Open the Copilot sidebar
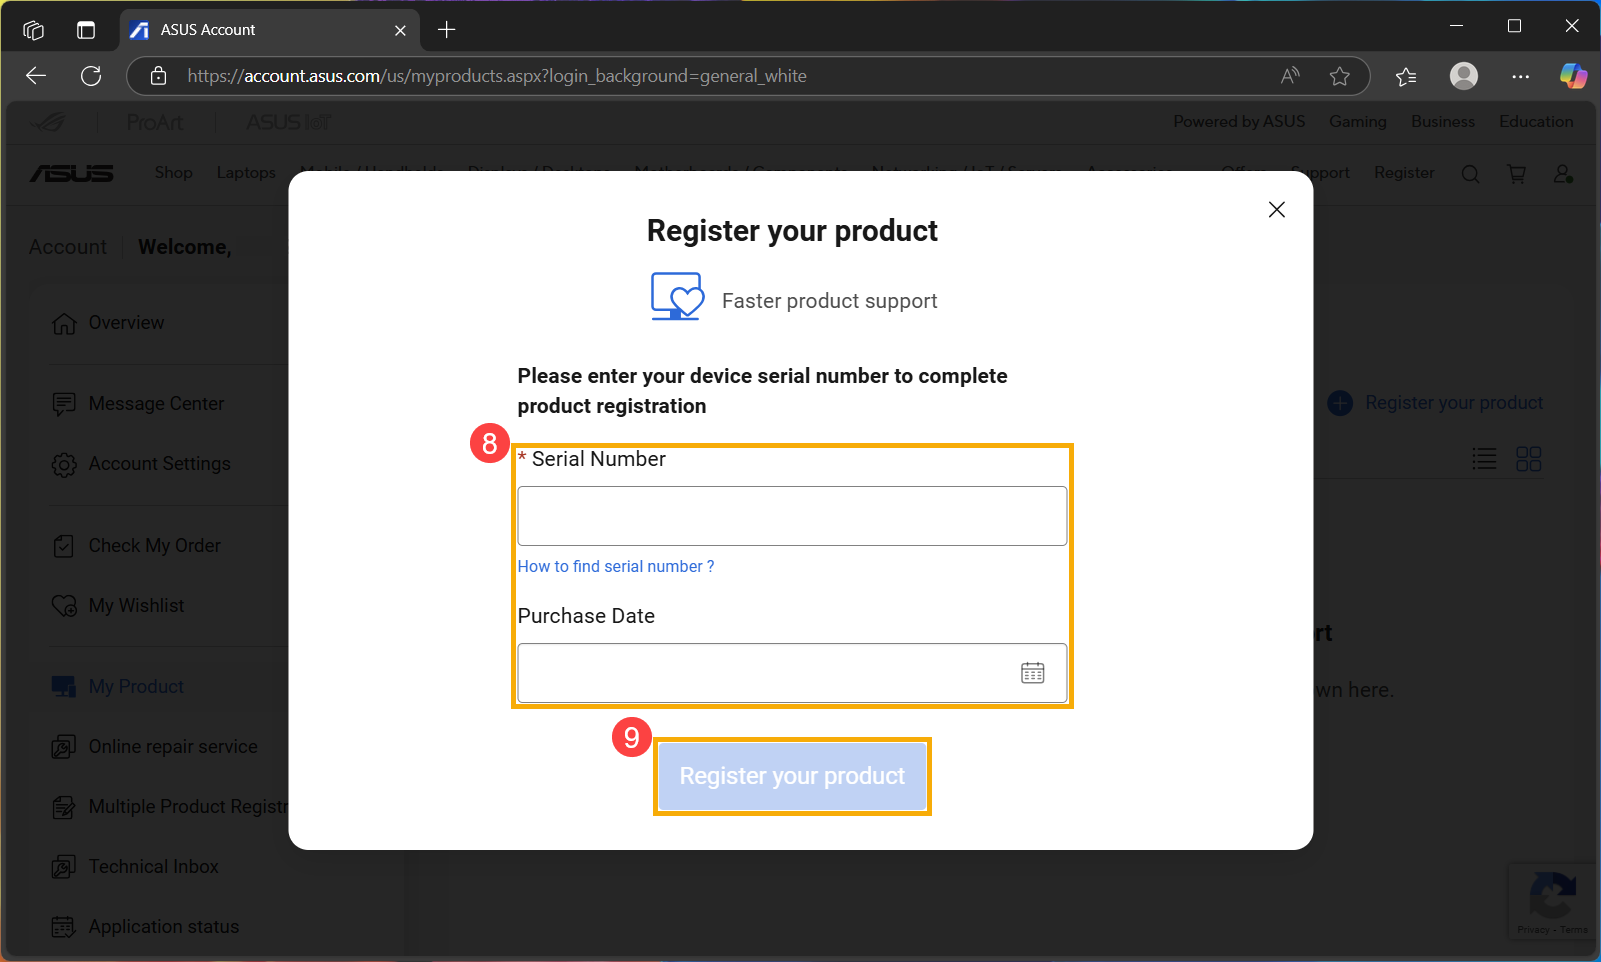 coord(1573,76)
